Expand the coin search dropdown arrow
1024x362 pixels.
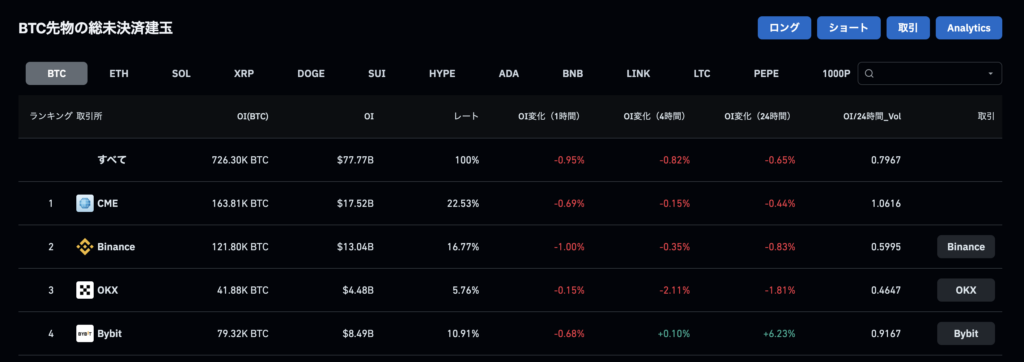[991, 74]
